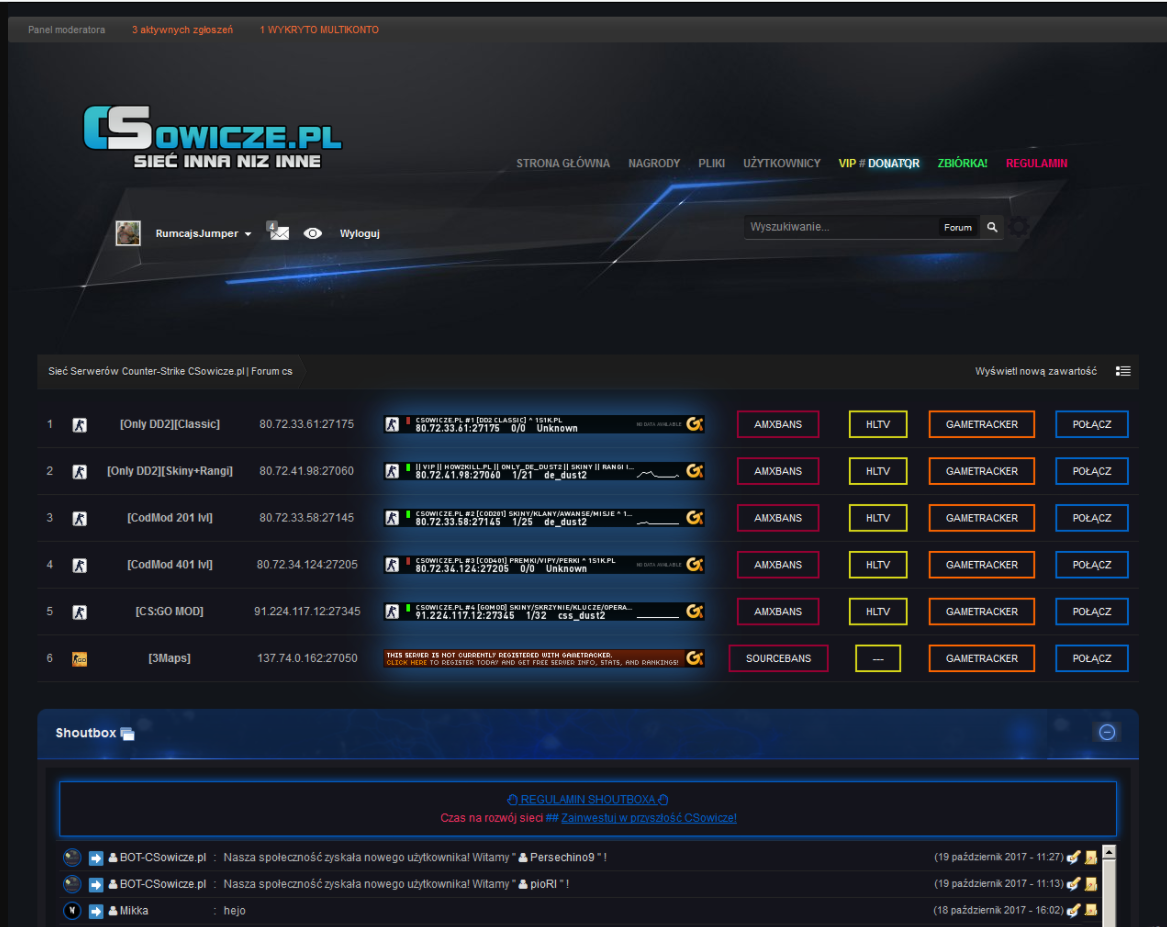1167x927 pixels.
Task: Click arrow icon beside Persechino9 welcome message
Action: 96,859
